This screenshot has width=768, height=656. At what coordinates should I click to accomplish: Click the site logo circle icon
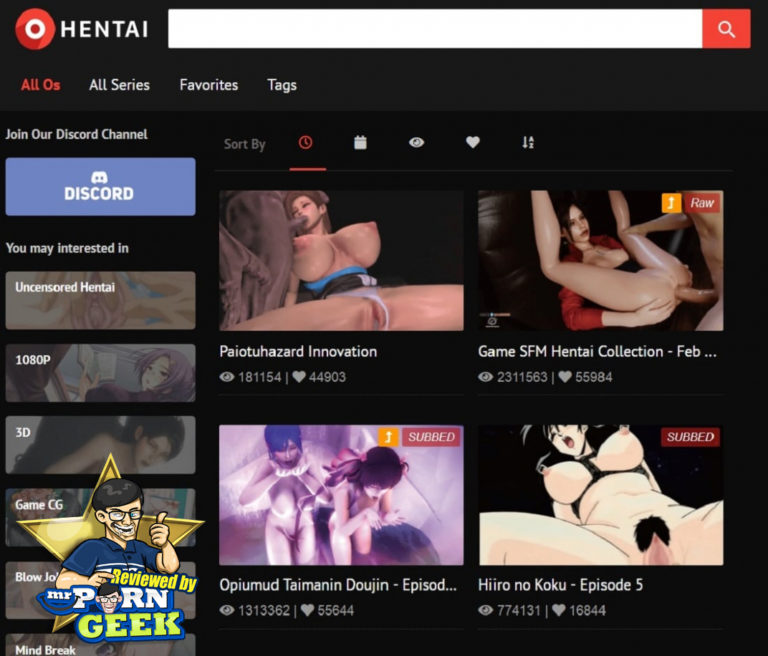click(x=35, y=29)
